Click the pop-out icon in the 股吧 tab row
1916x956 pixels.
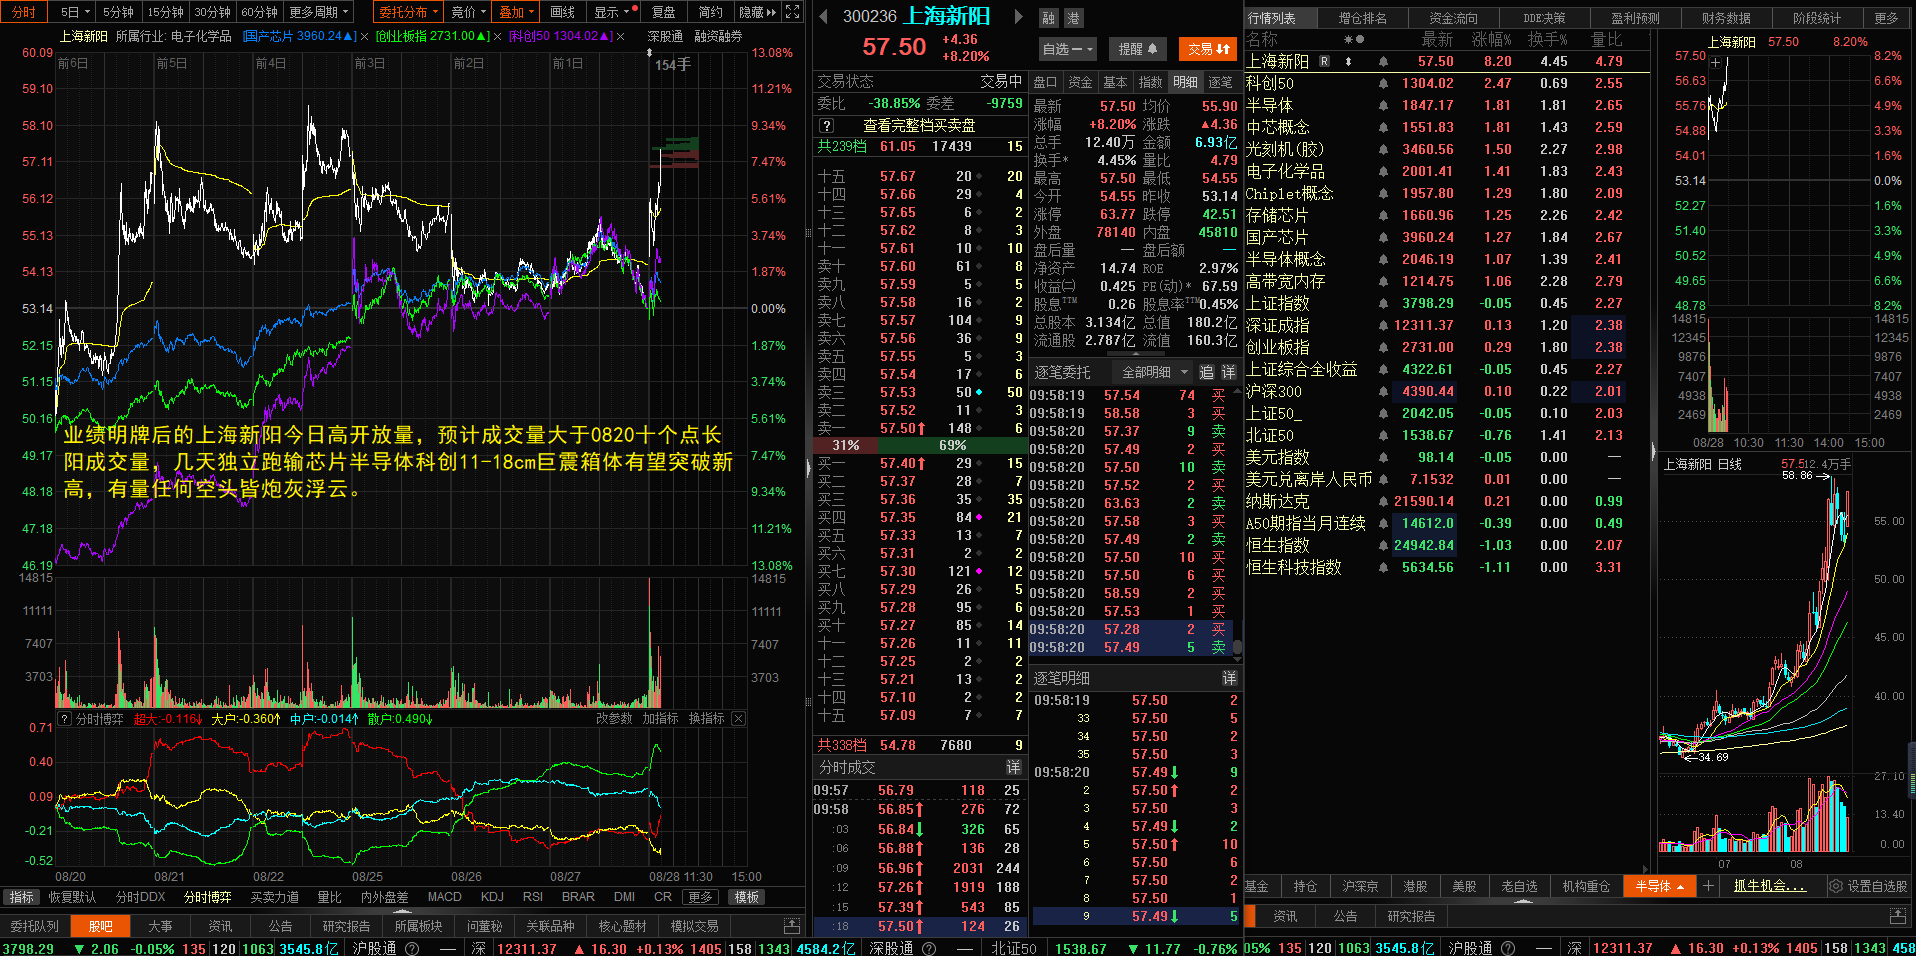pyautogui.click(x=792, y=926)
